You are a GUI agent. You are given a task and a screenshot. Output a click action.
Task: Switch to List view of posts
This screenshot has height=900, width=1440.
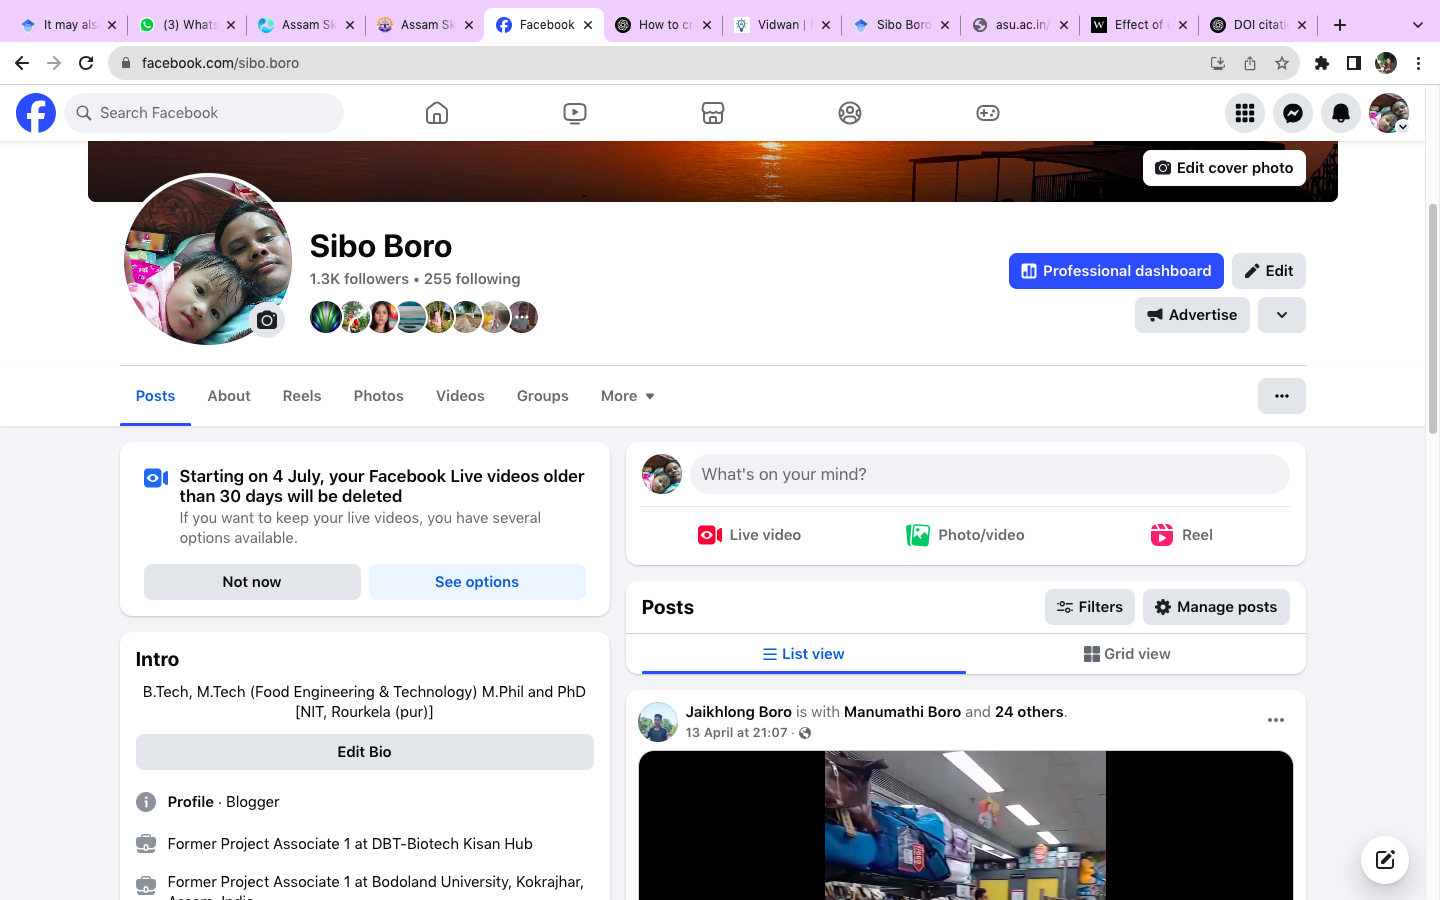803,654
